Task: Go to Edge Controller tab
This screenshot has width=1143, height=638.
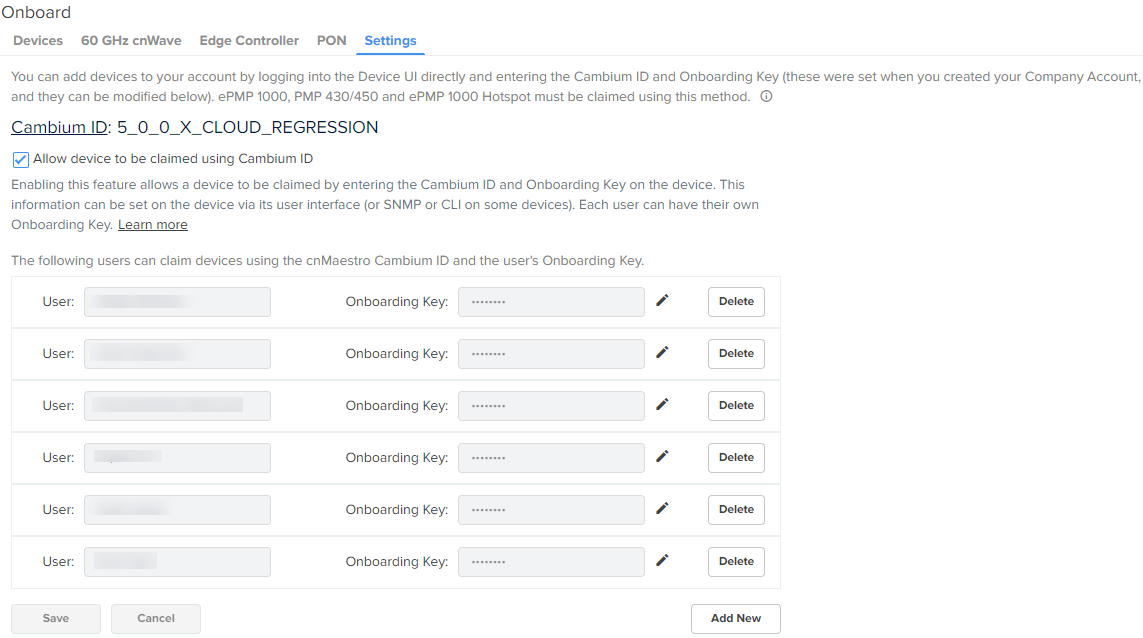Action: (249, 41)
